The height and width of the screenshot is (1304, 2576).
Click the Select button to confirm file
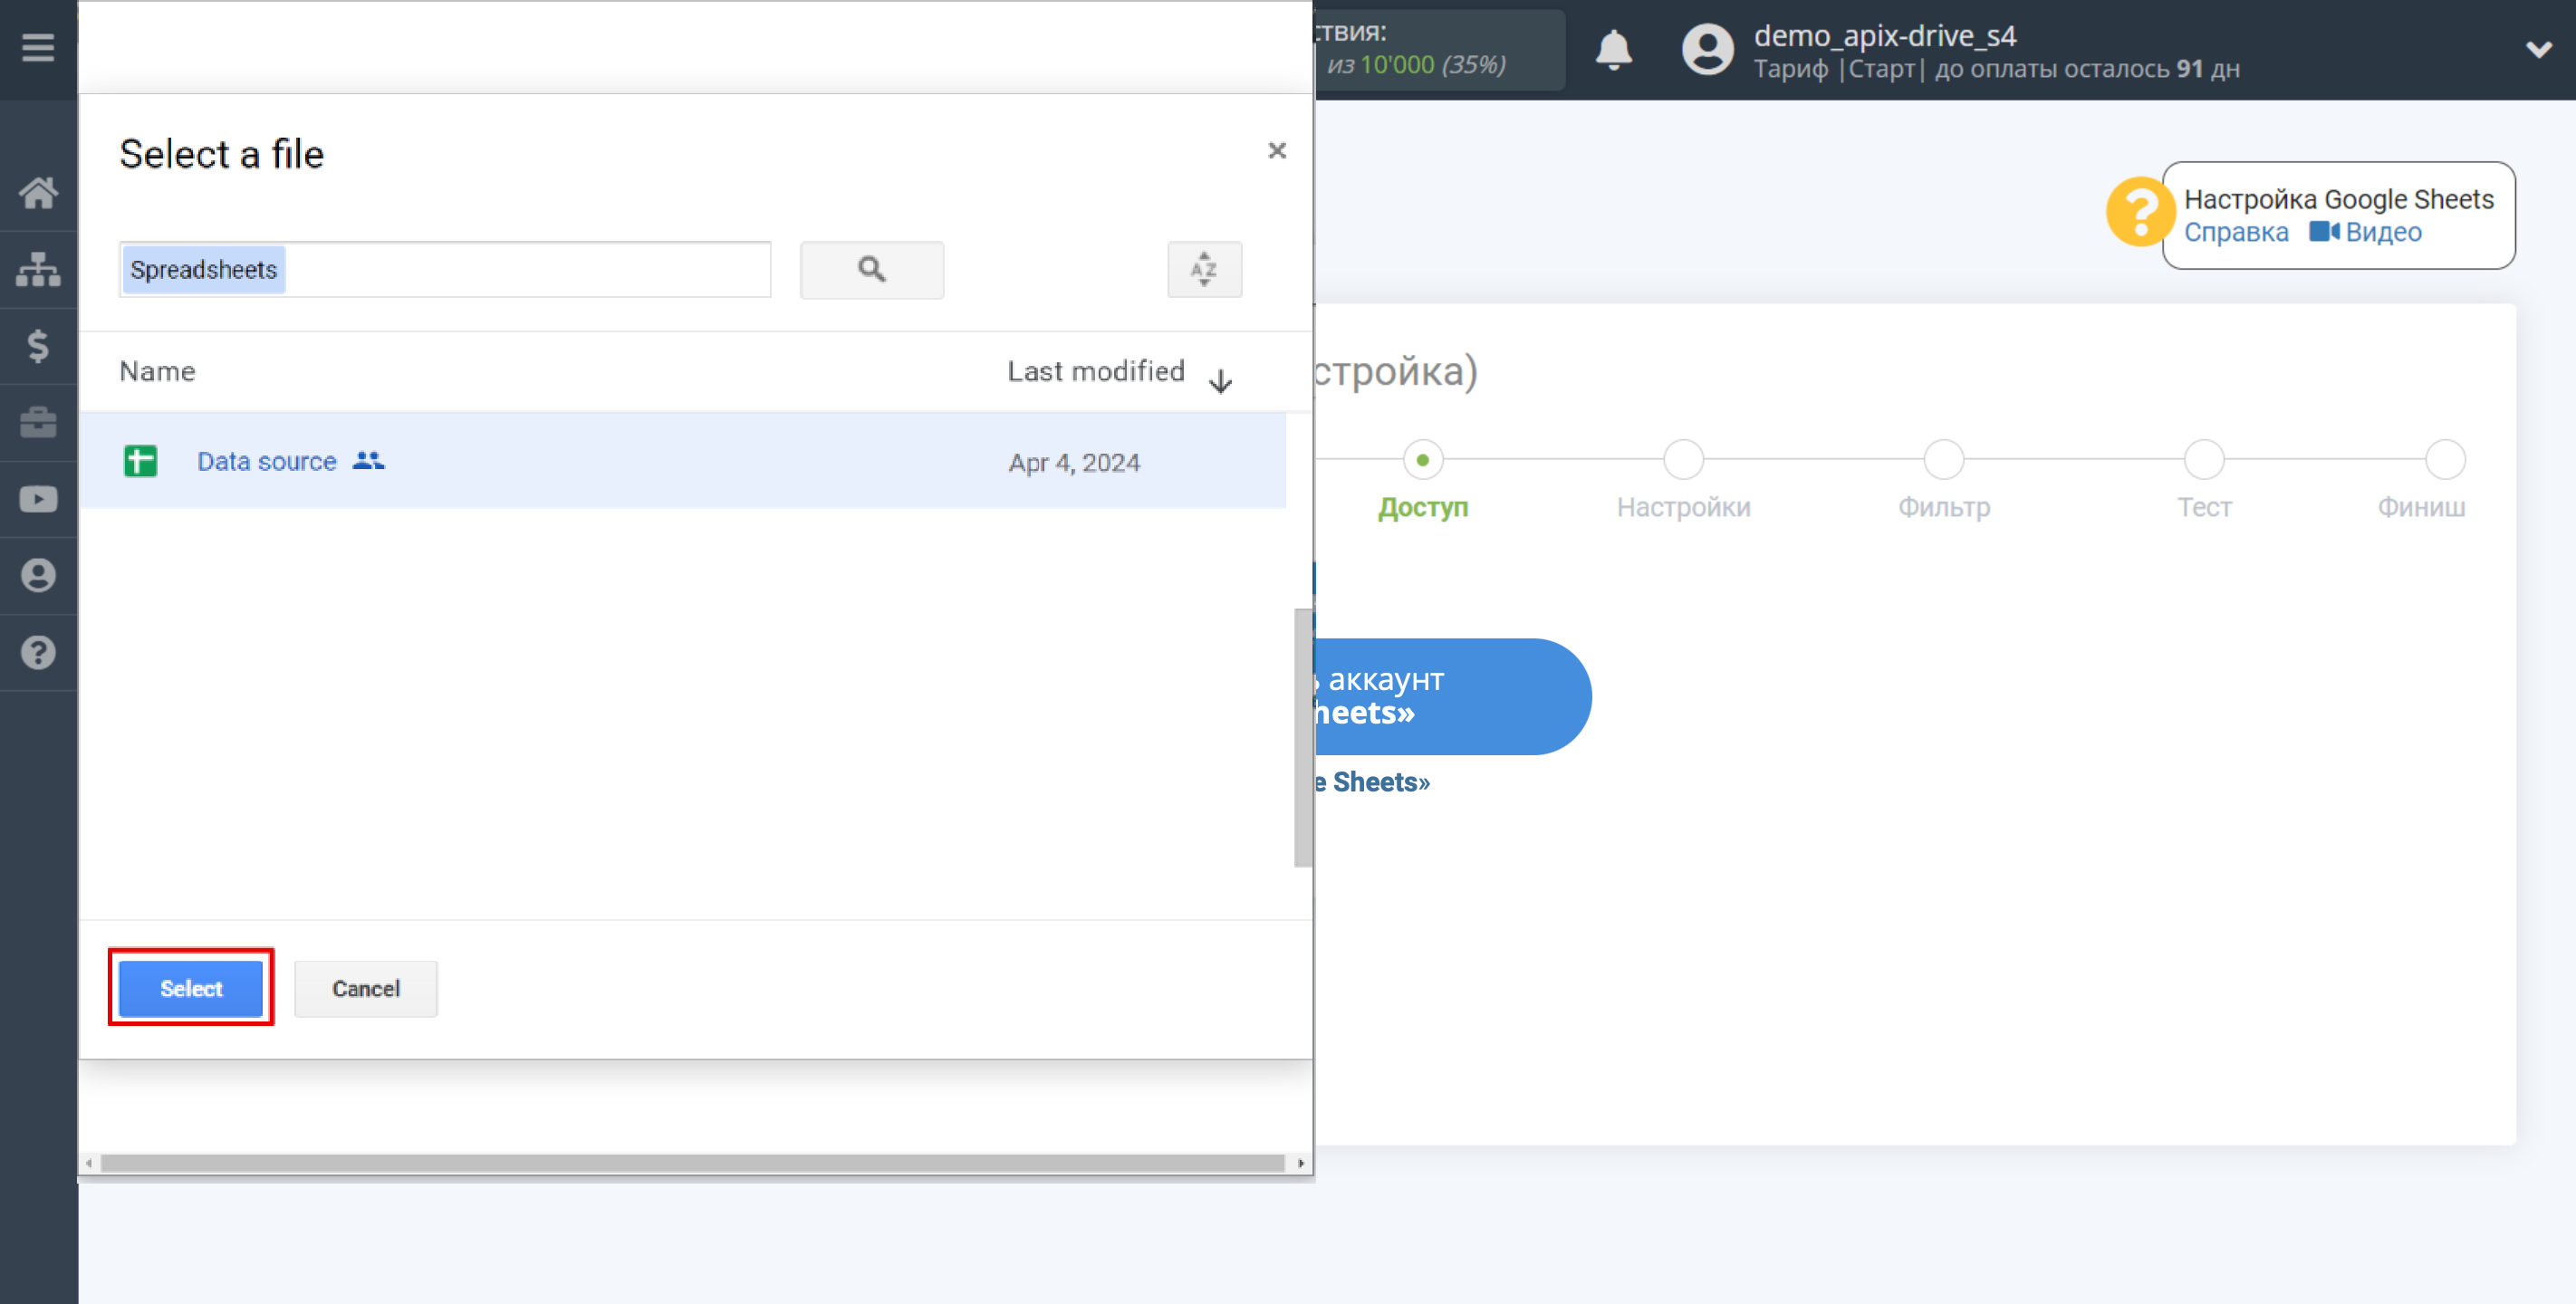191,986
